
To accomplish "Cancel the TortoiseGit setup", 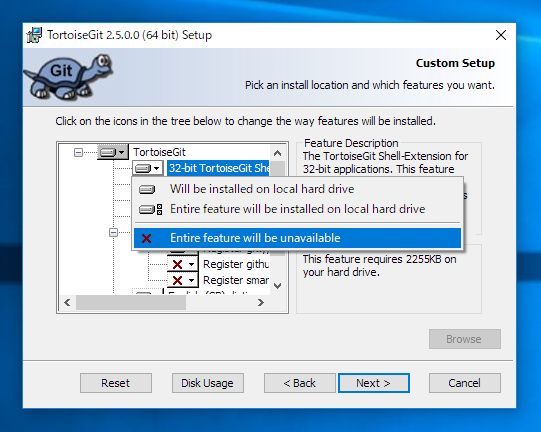I will (464, 383).
